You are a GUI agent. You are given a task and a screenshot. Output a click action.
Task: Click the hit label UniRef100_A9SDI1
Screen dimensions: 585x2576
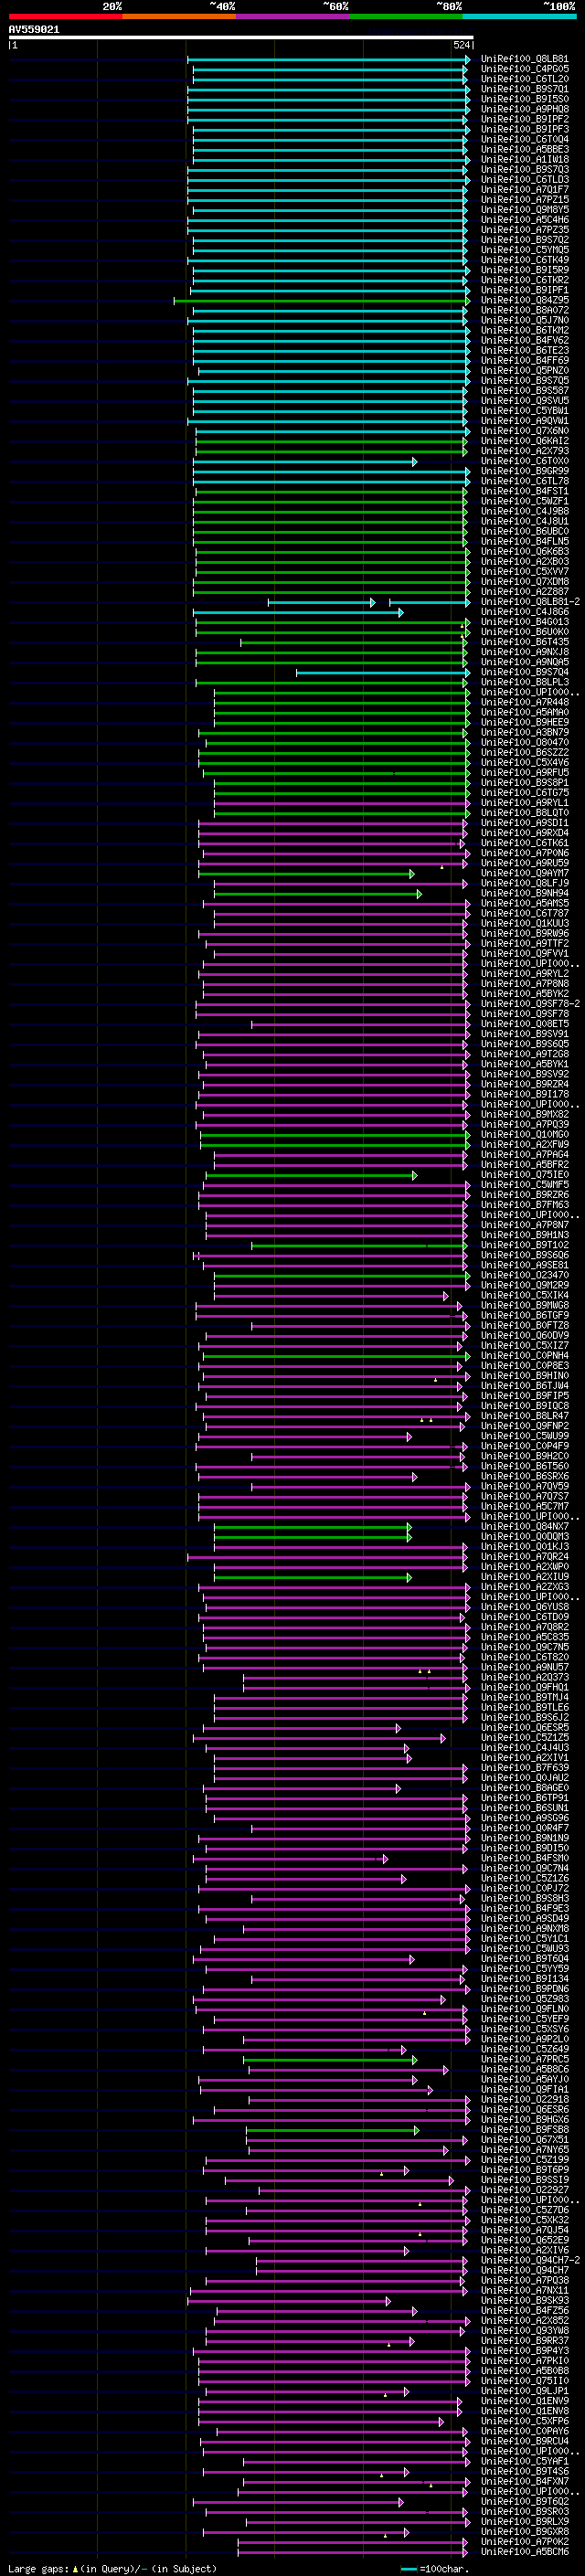coord(524,823)
